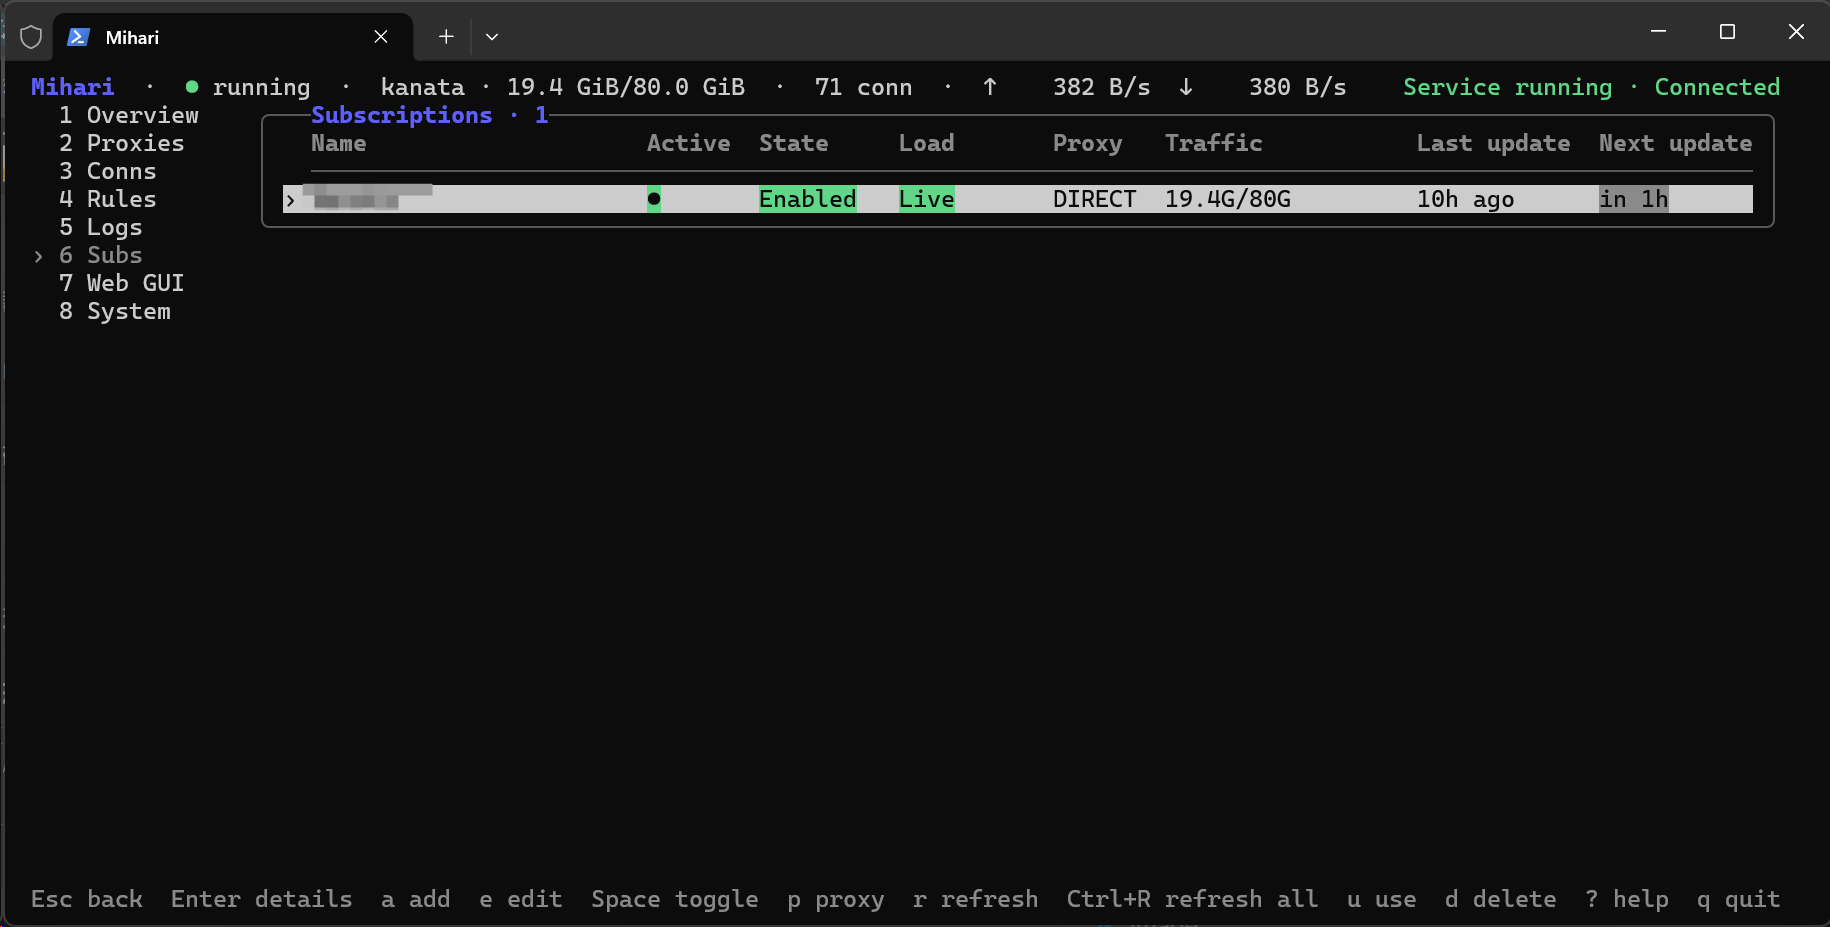Click the u use hint
The height and width of the screenshot is (927, 1830).
(1382, 899)
